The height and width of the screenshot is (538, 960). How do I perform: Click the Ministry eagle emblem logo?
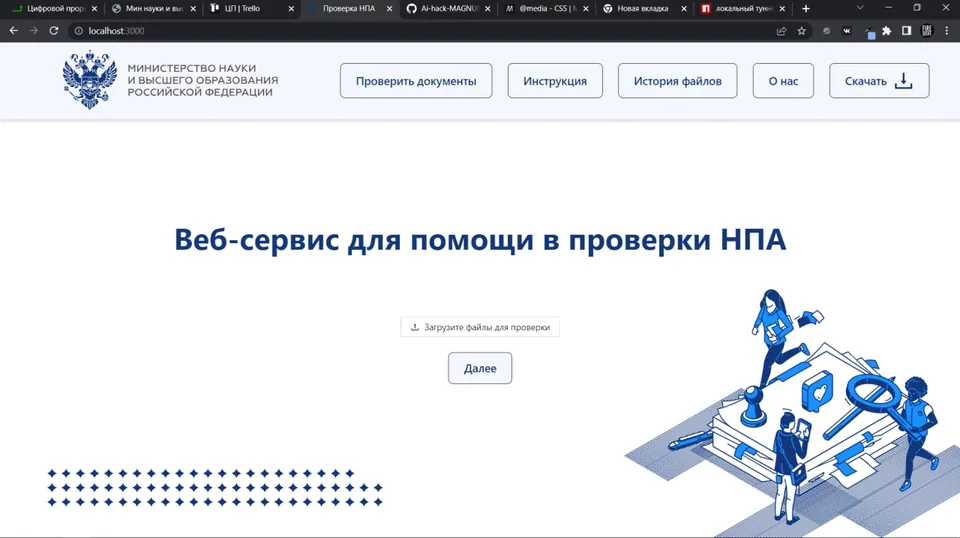[90, 80]
